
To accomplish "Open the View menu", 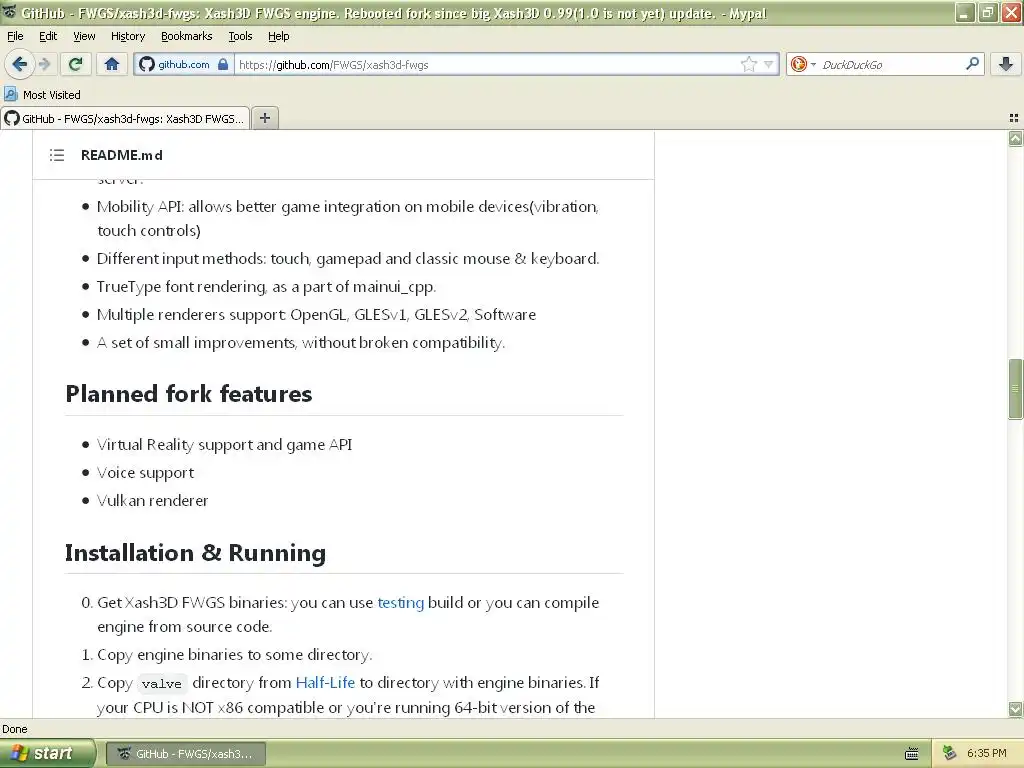I will coord(84,36).
